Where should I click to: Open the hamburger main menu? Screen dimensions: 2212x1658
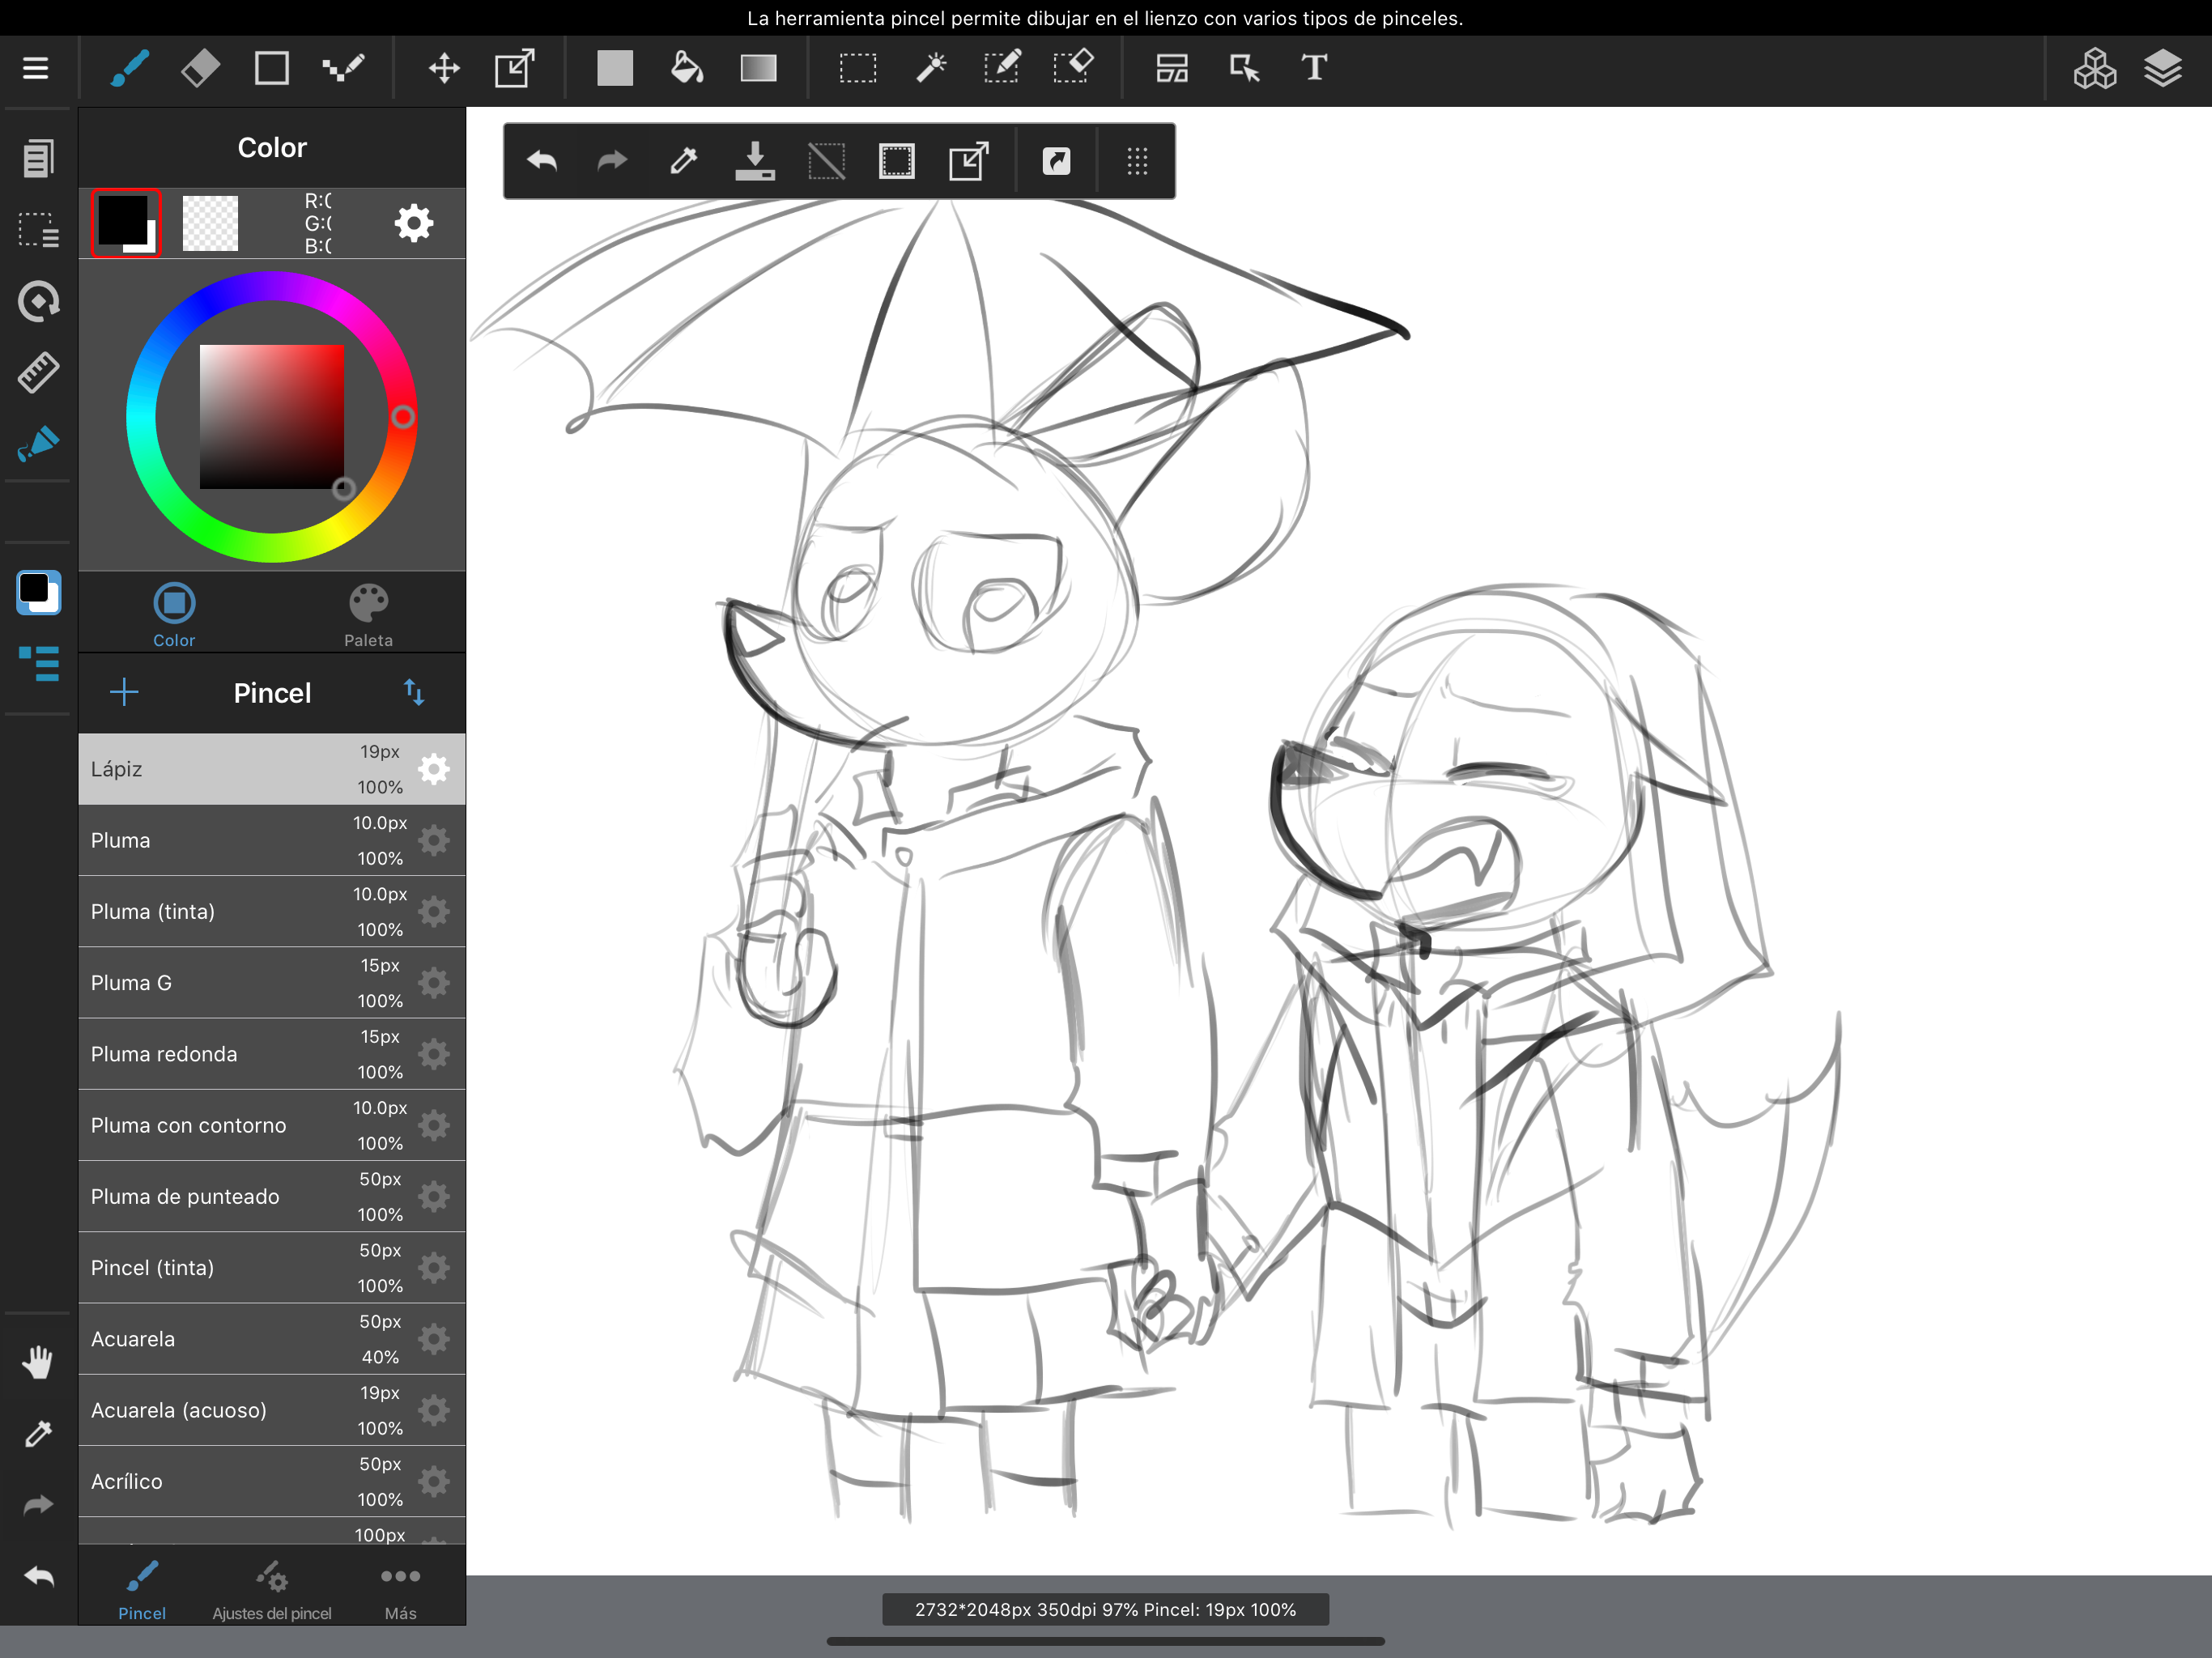coord(36,68)
